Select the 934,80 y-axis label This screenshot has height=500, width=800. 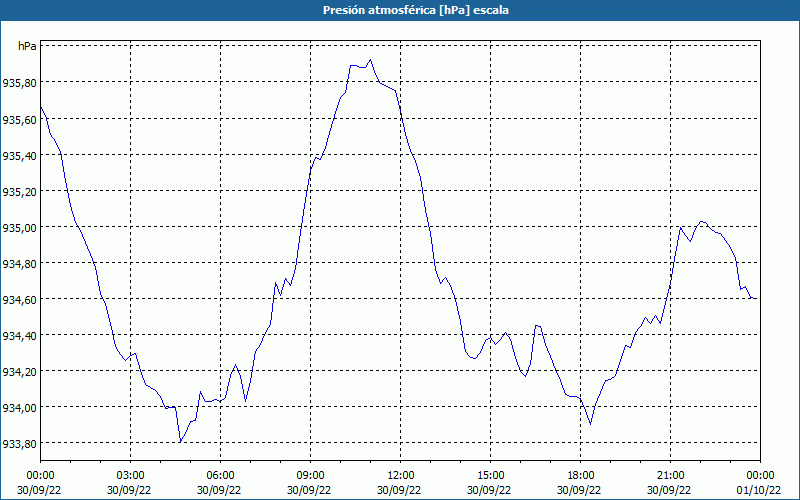[x=19, y=263]
